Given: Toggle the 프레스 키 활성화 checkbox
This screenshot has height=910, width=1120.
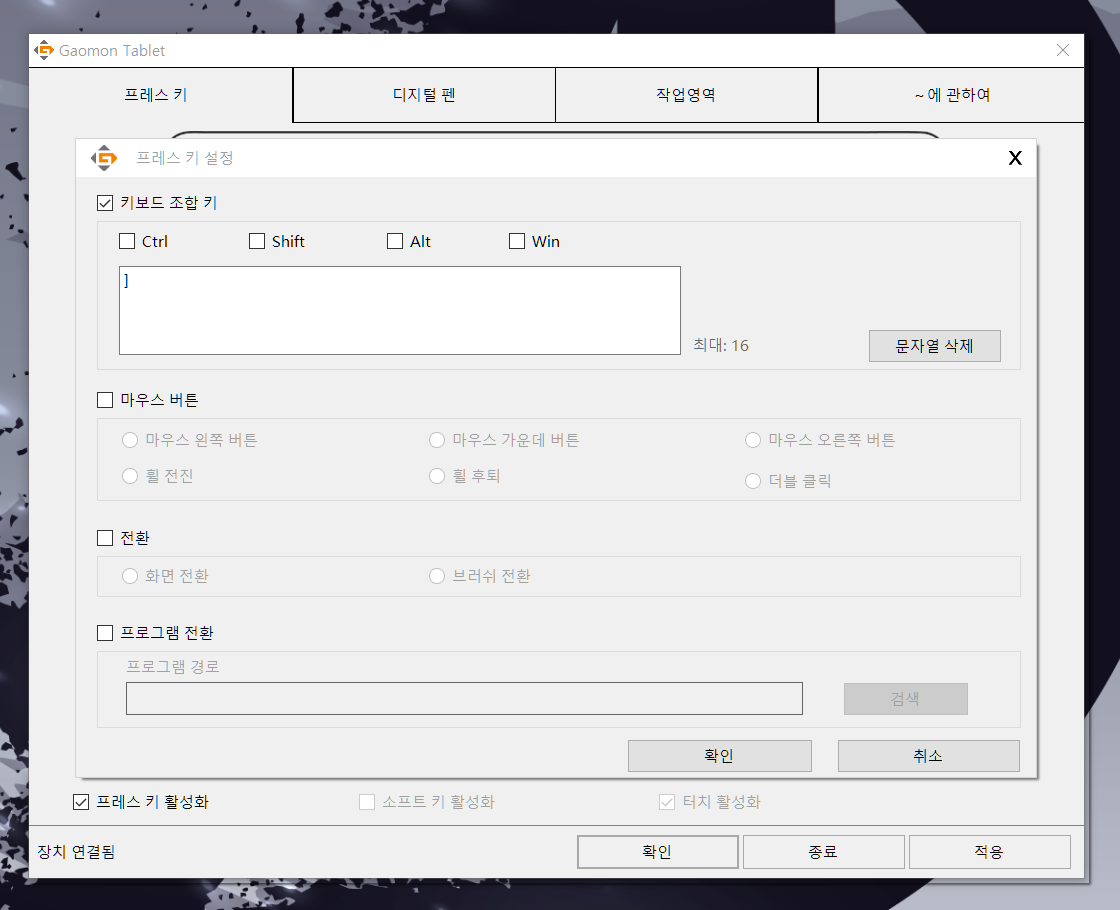Looking at the screenshot, I should [81, 802].
